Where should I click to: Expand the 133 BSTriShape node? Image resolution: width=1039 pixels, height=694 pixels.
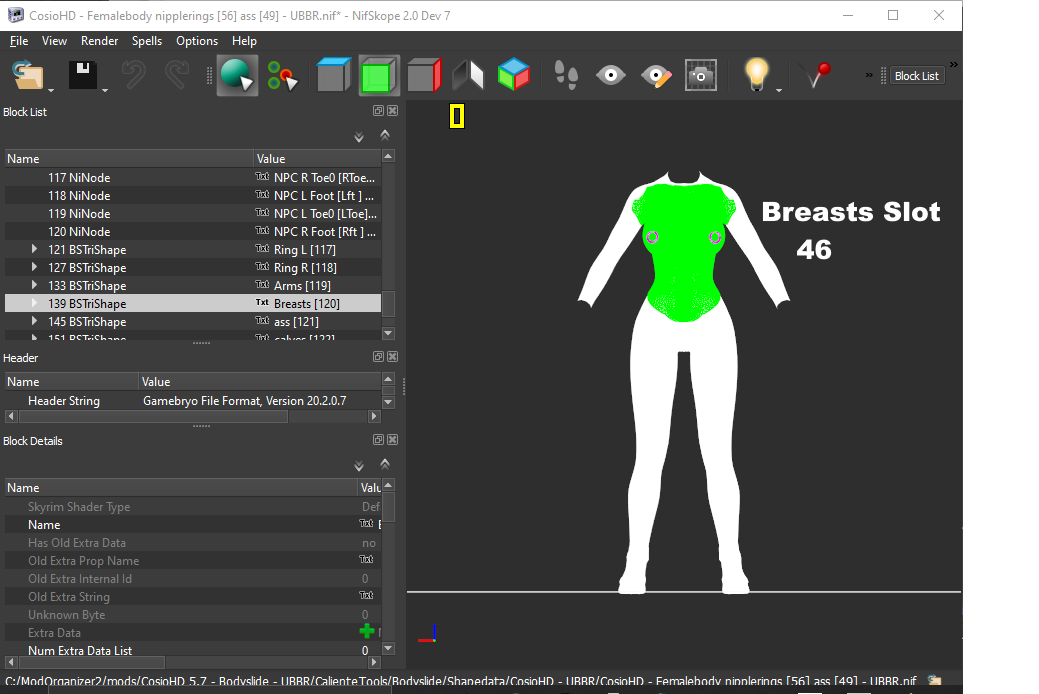(x=34, y=285)
